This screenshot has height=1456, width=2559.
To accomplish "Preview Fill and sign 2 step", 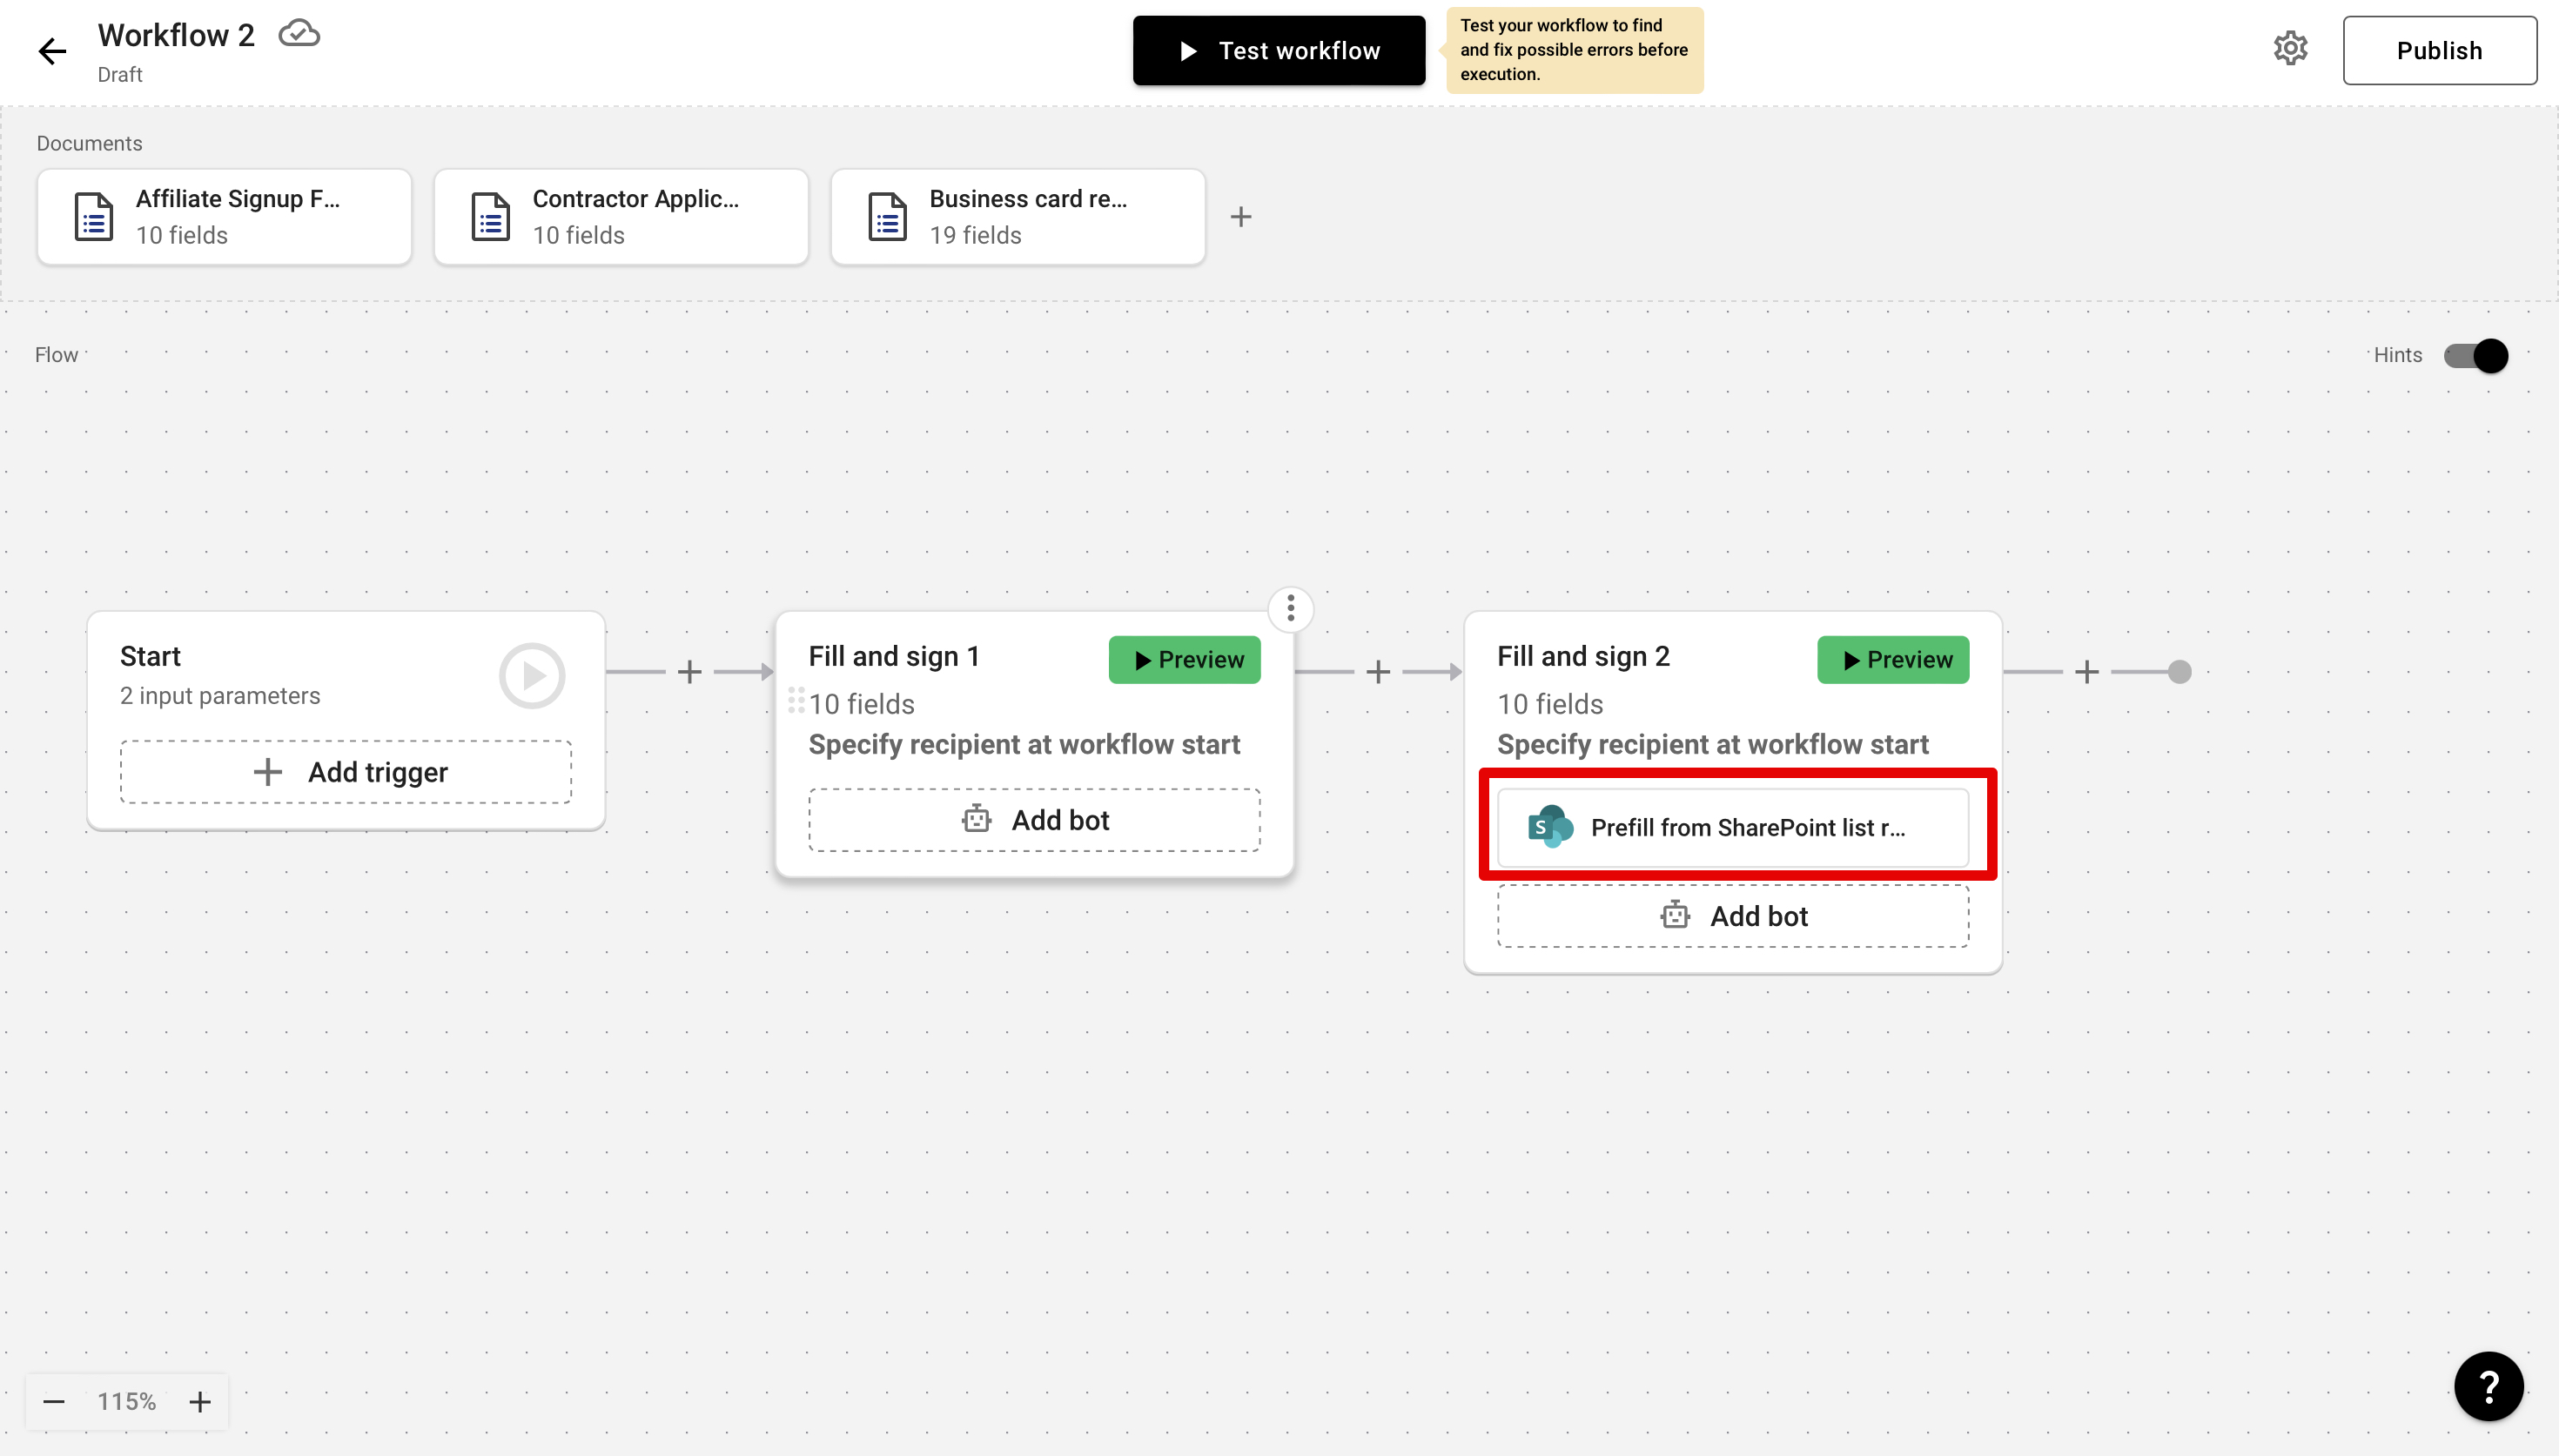I will click(1893, 660).
